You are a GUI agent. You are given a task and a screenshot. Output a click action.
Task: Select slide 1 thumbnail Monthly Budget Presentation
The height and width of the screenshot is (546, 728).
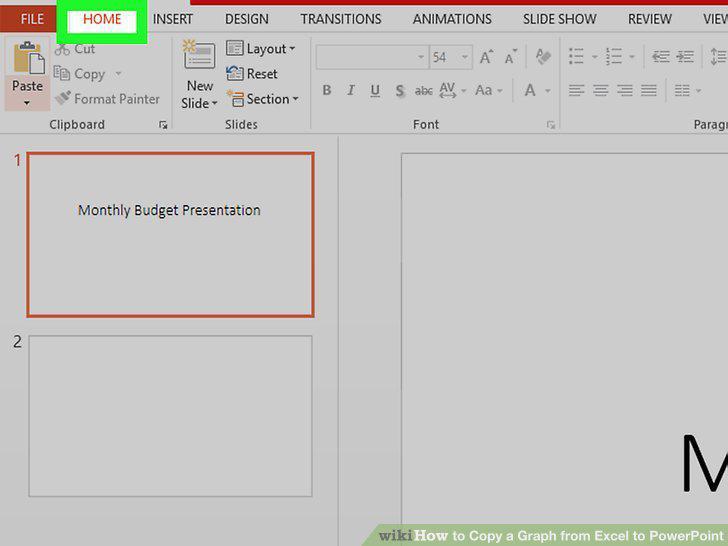coord(170,235)
